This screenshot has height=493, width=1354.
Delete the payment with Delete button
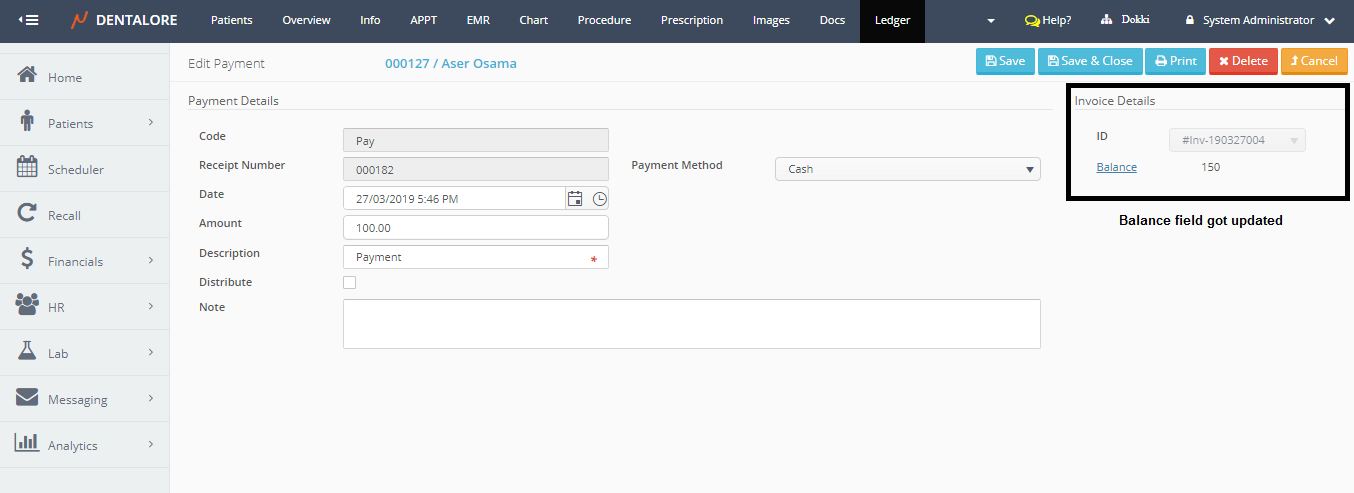click(1243, 61)
